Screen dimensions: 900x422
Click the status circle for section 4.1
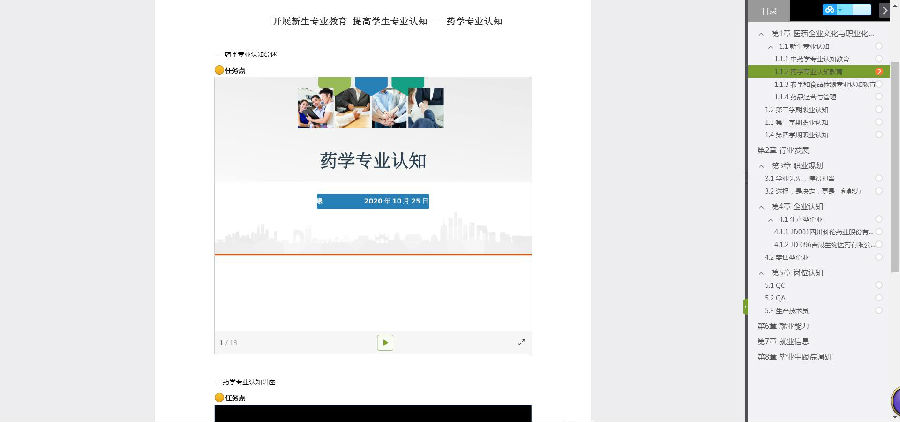pyautogui.click(x=879, y=219)
